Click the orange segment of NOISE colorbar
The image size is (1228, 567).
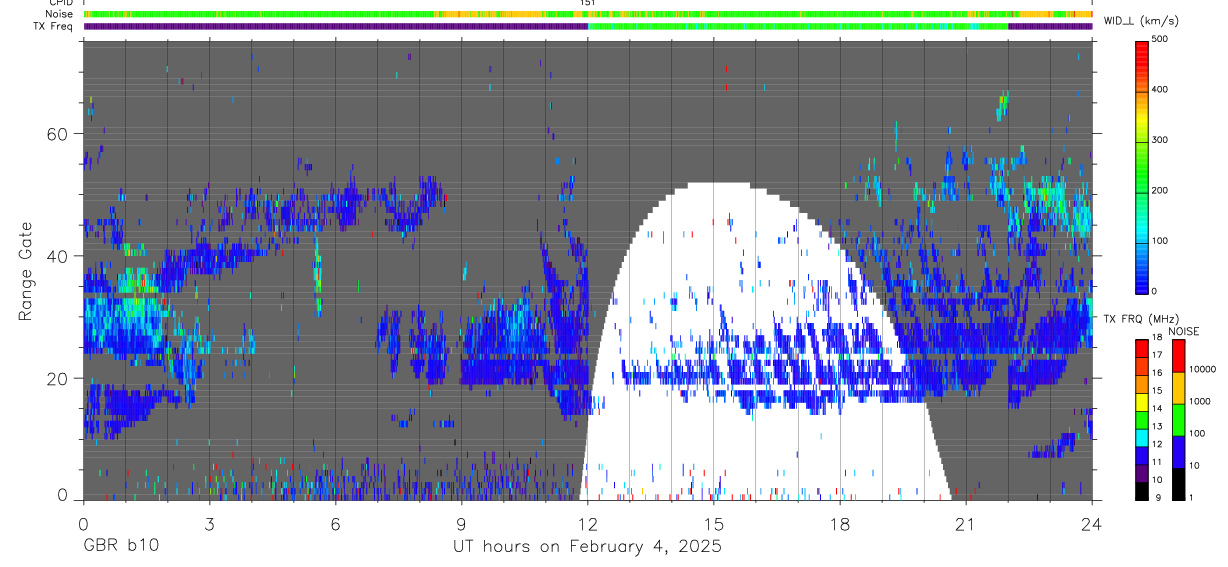pos(1178,387)
